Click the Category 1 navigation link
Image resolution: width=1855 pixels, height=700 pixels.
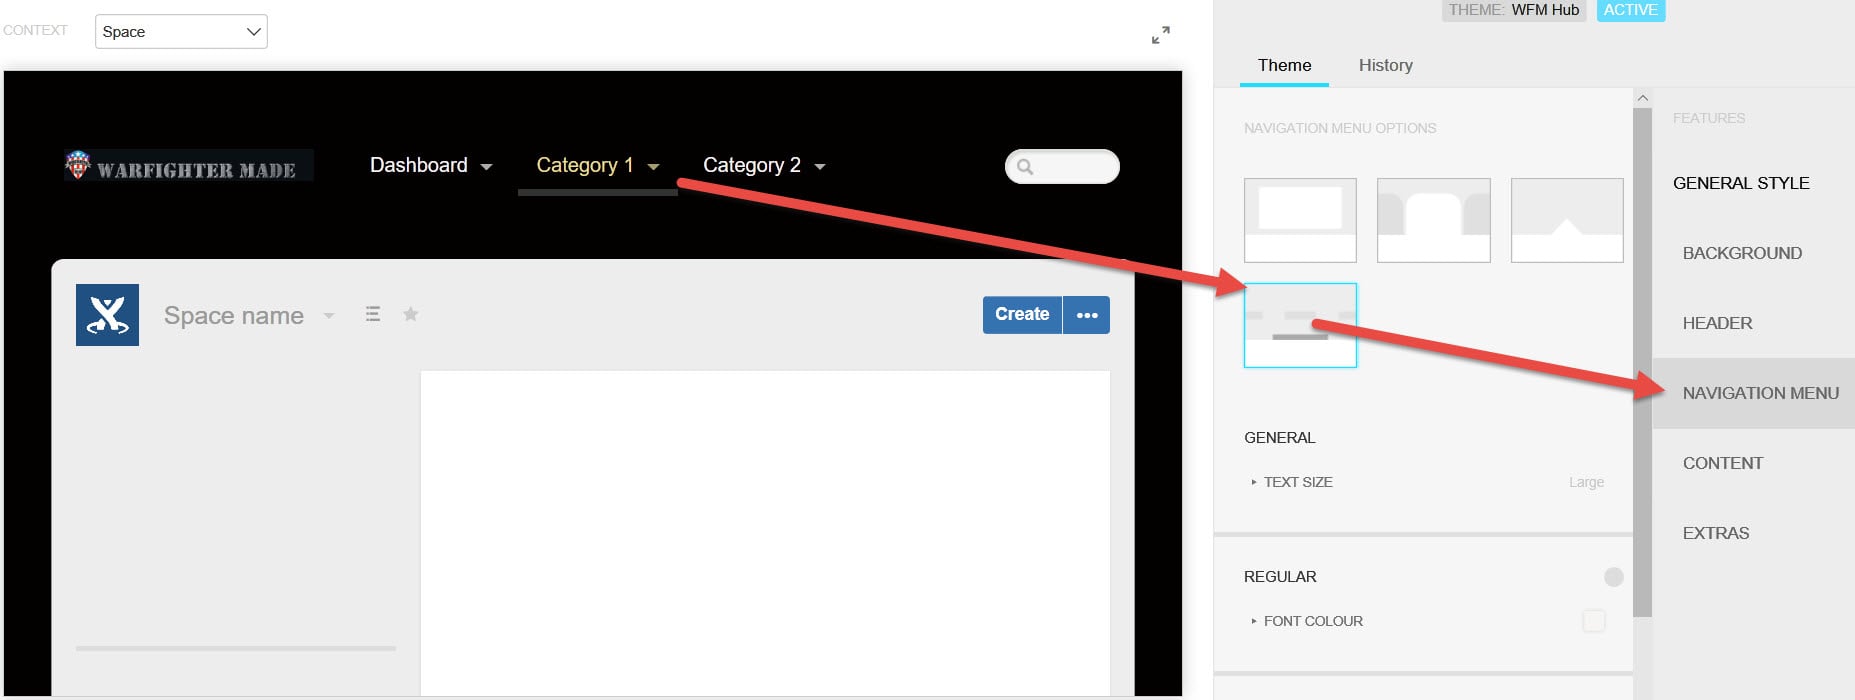point(585,165)
